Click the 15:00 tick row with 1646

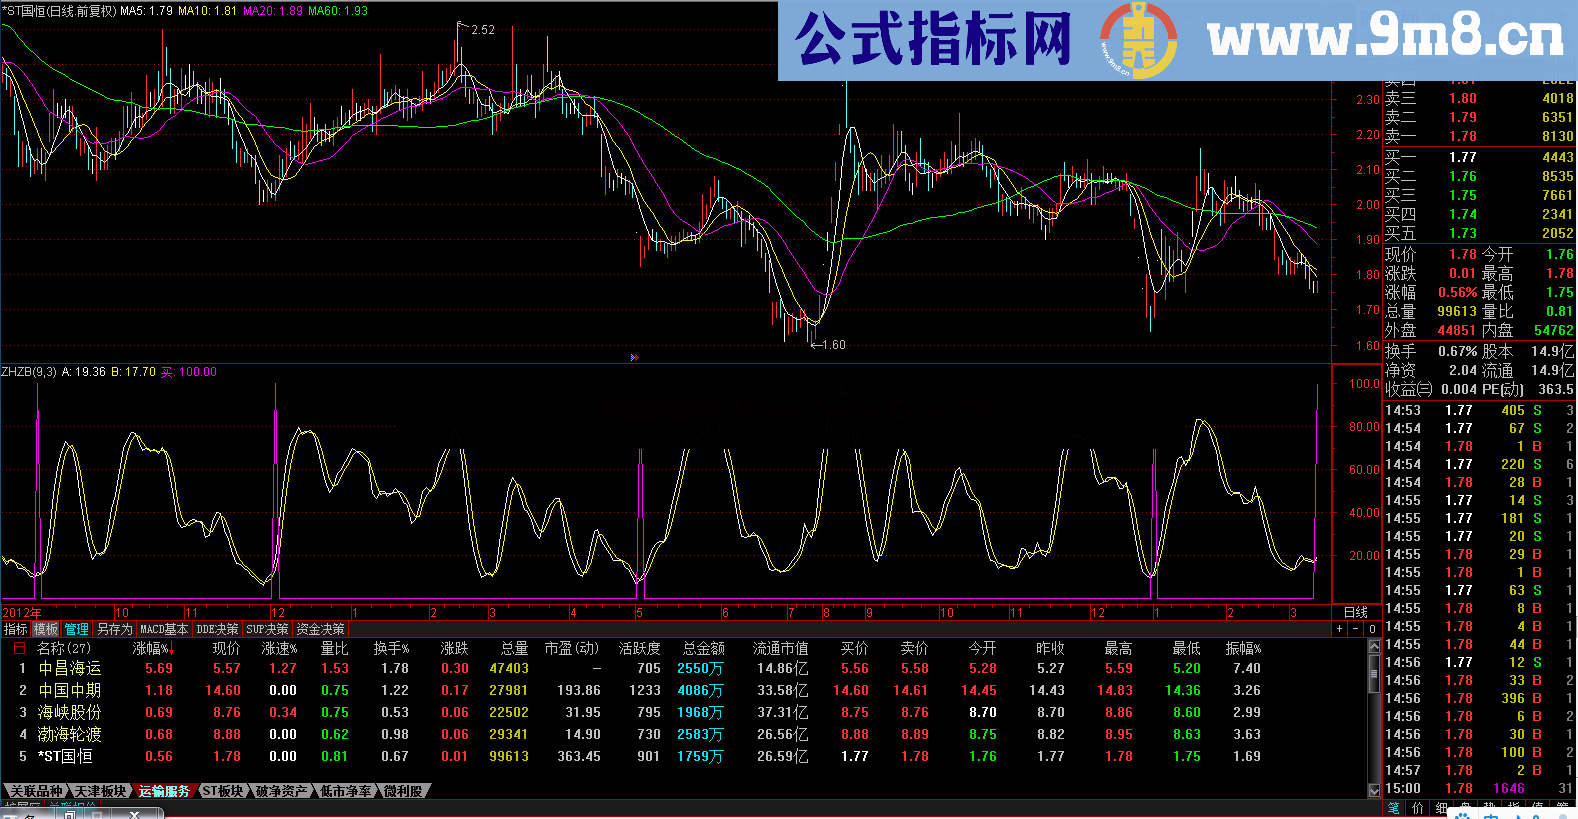[x=1480, y=788]
